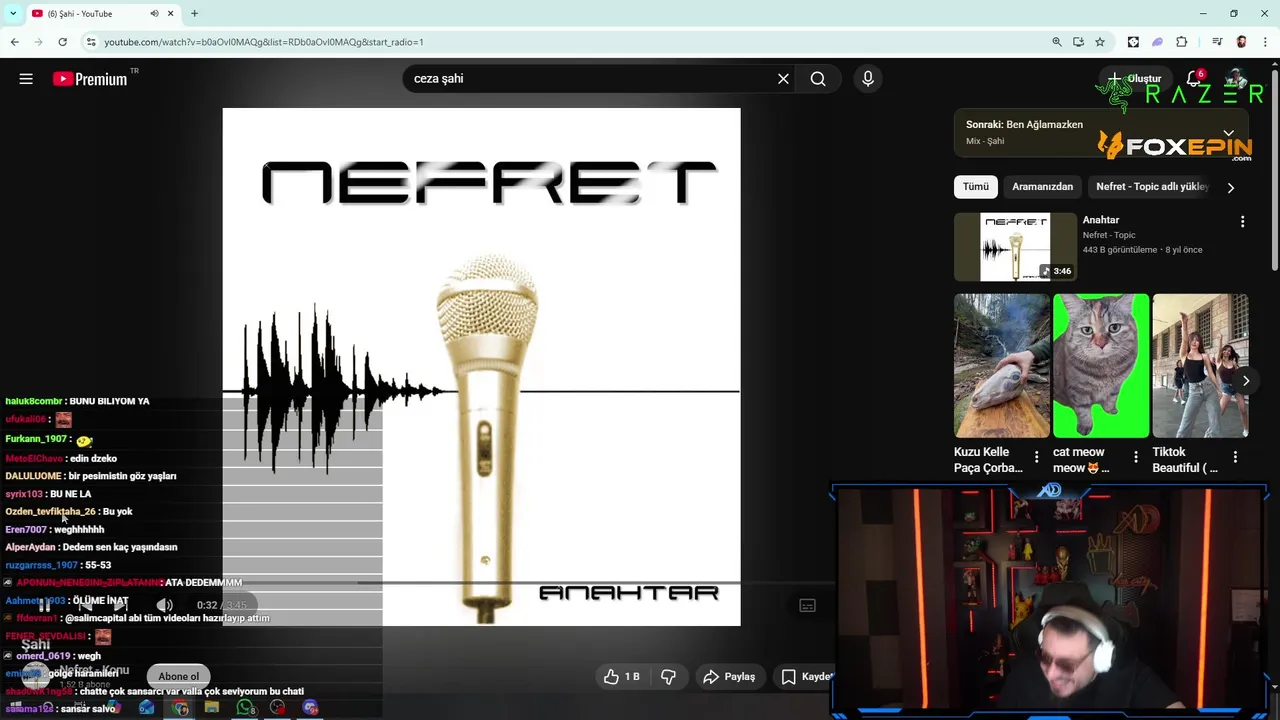This screenshot has width=1280, height=720.
Task: Show more filter chips with arrow
Action: 1230,187
